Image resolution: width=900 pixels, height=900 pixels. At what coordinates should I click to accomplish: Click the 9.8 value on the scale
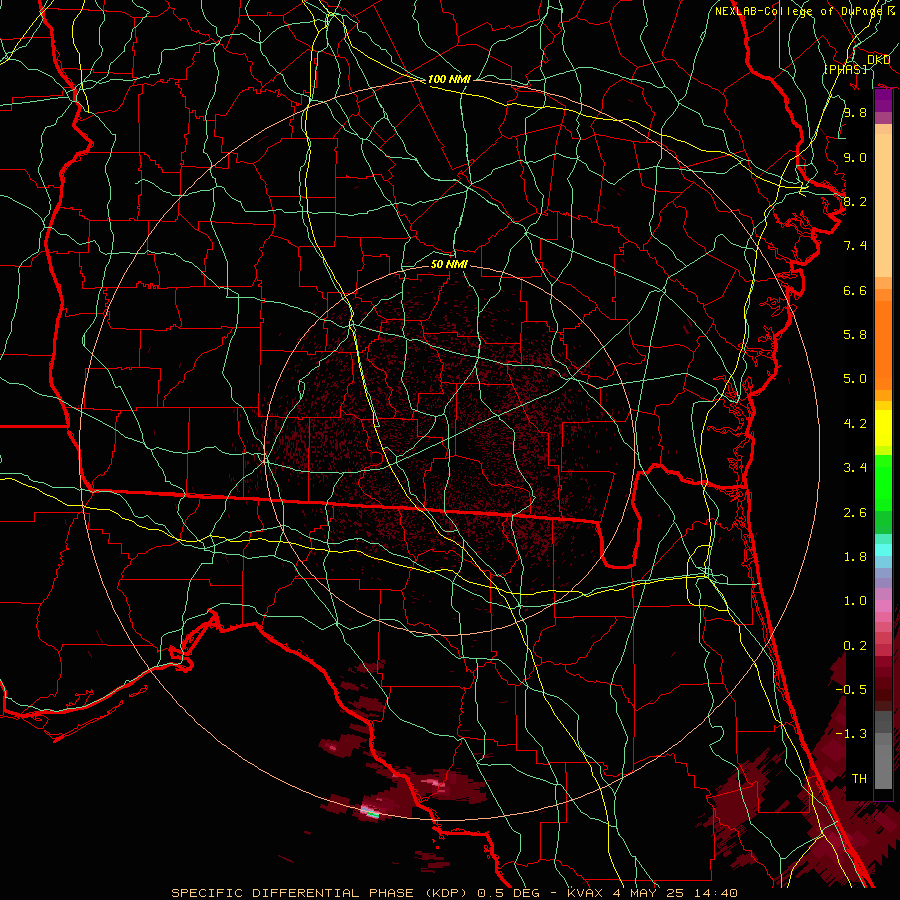coord(855,112)
